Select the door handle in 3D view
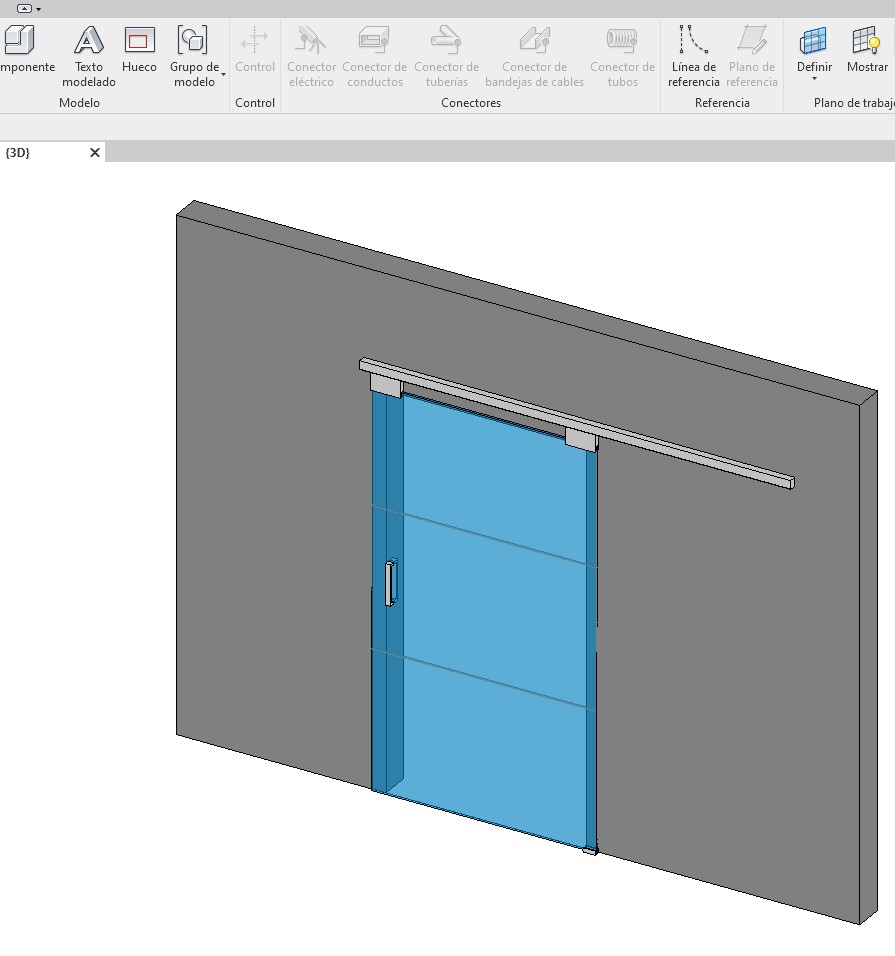This screenshot has height=956, width=895. (x=390, y=583)
